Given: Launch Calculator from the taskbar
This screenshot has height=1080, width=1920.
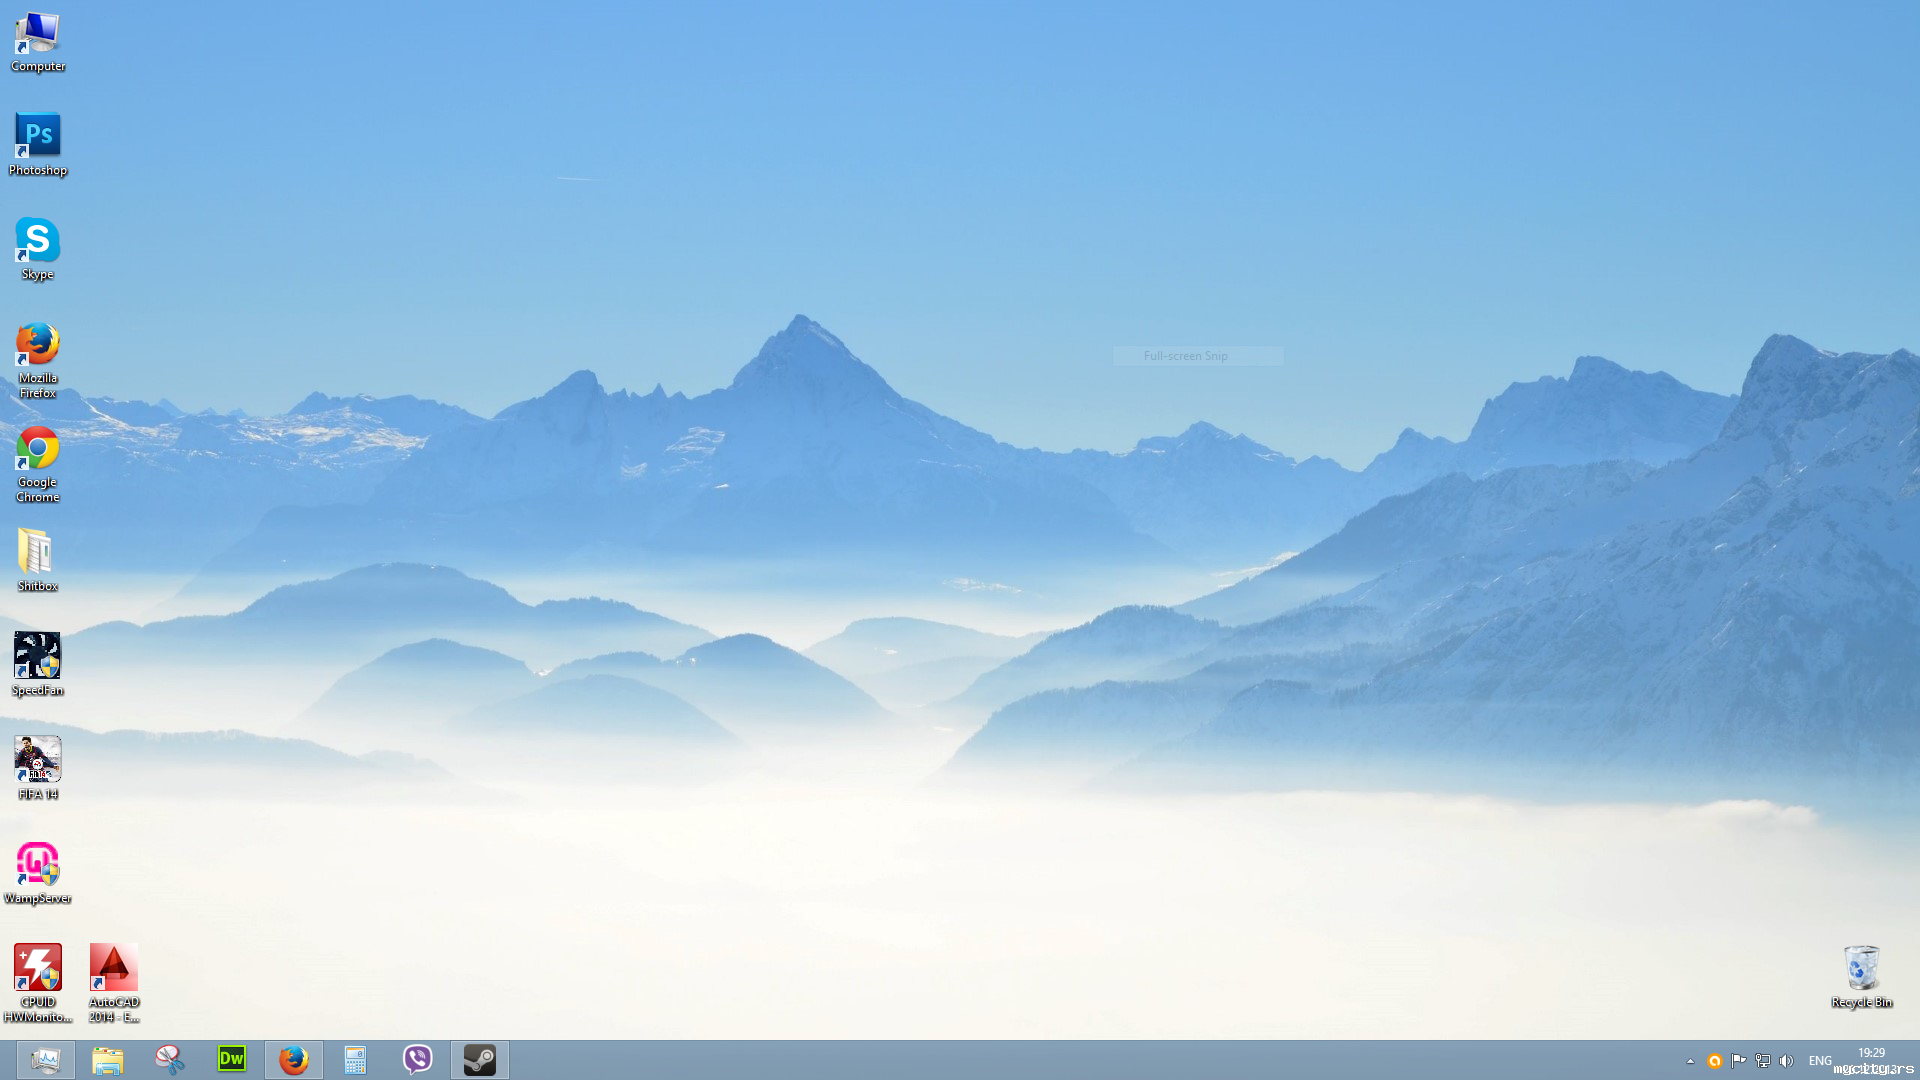Looking at the screenshot, I should tap(356, 1059).
